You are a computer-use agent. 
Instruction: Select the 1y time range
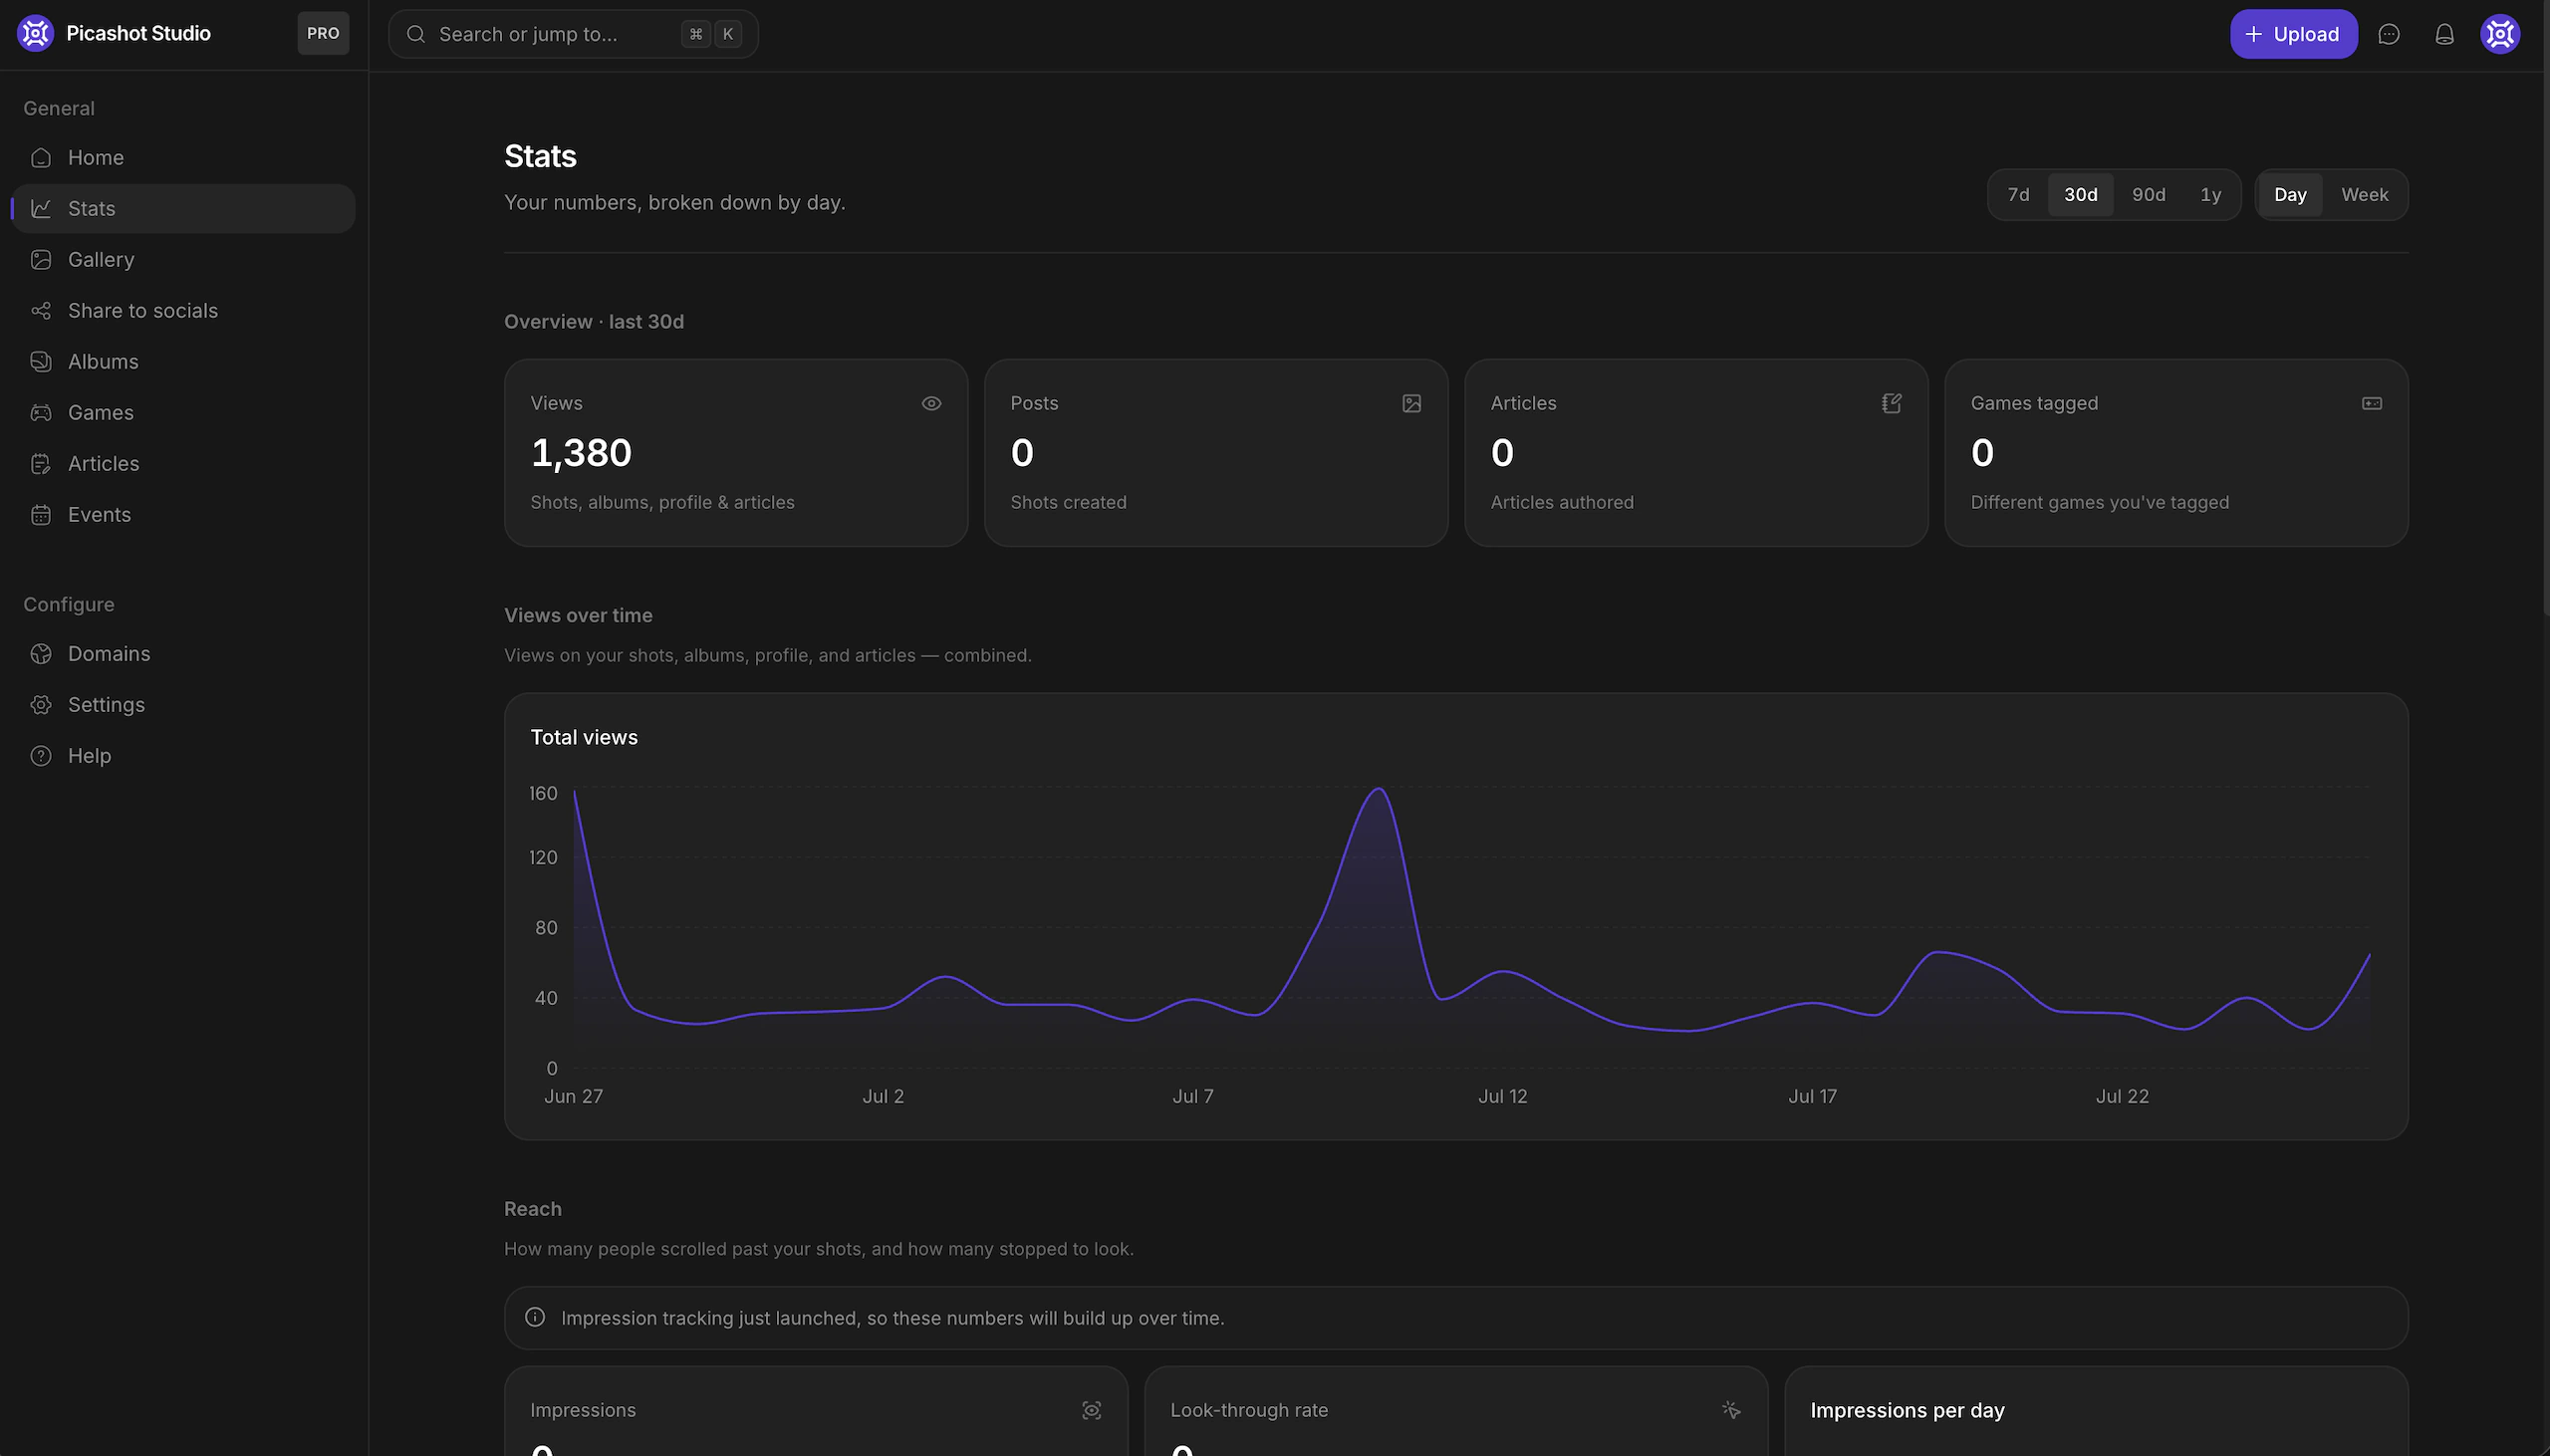click(x=2210, y=195)
